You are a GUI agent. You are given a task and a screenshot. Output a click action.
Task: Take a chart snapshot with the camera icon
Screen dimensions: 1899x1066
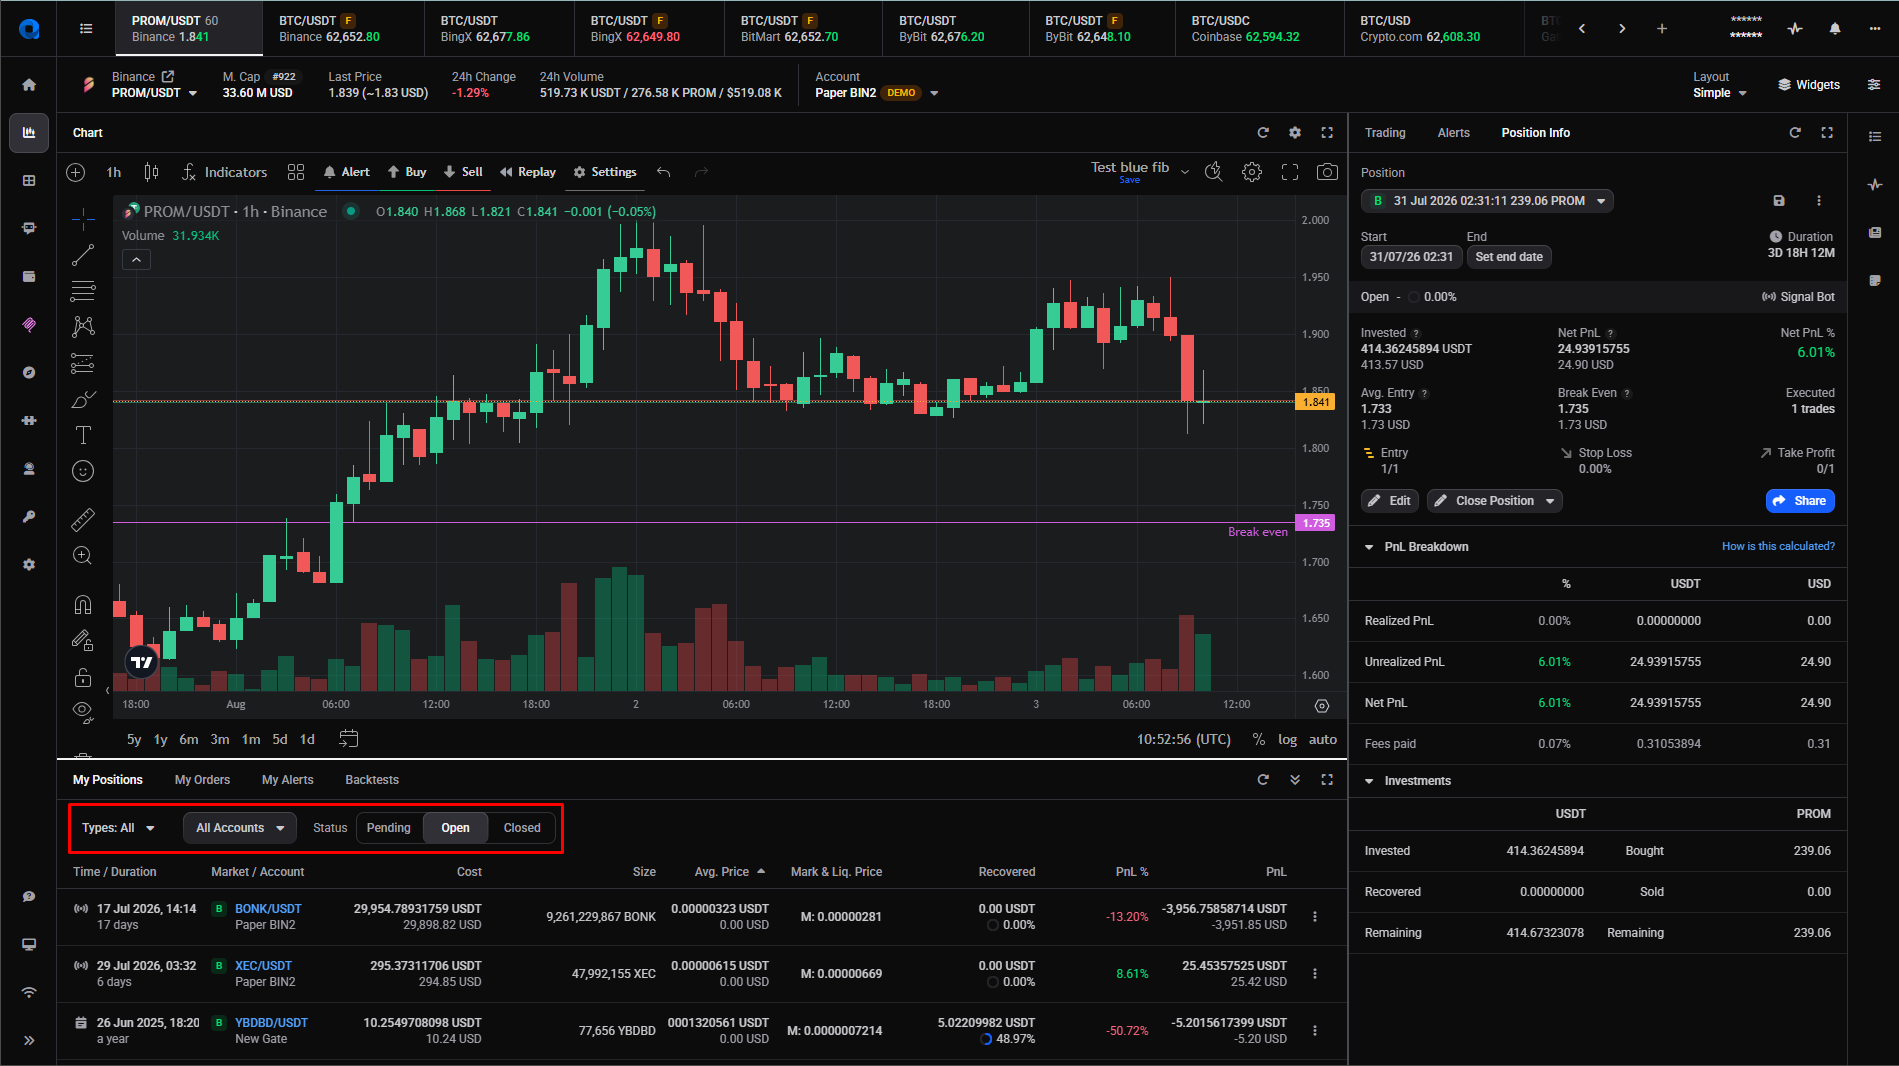pyautogui.click(x=1327, y=172)
